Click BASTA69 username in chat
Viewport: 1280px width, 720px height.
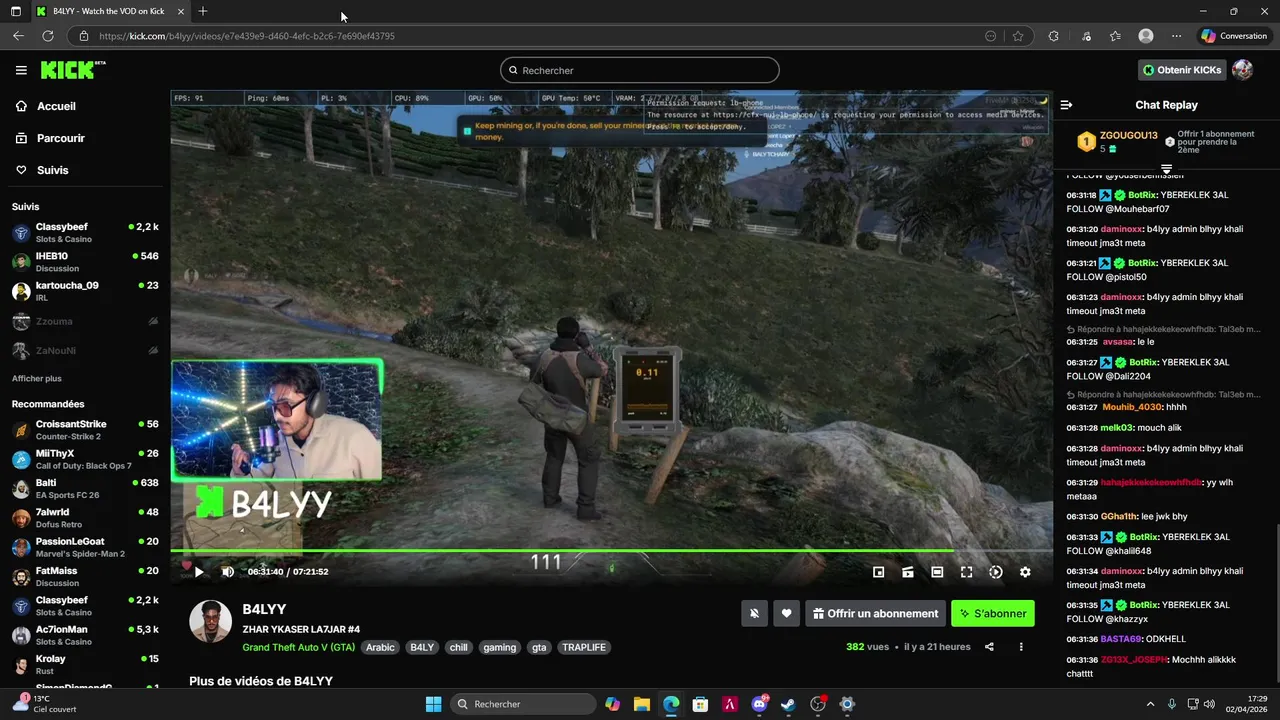tap(1121, 639)
